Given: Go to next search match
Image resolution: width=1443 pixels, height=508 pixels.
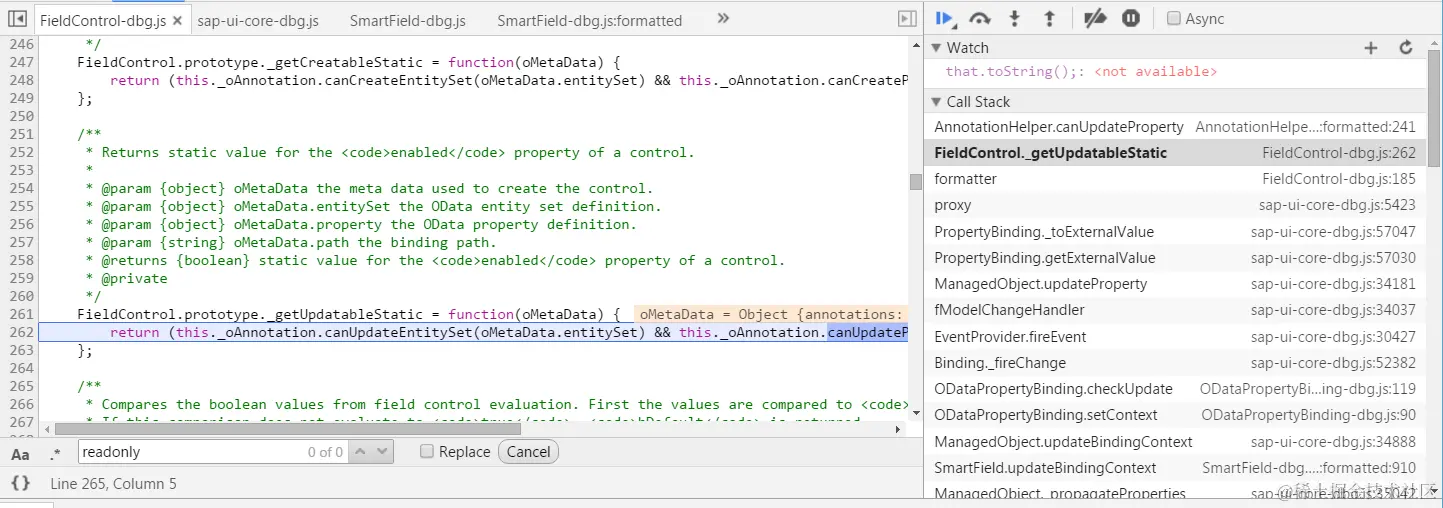Looking at the screenshot, I should pyautogui.click(x=384, y=452).
